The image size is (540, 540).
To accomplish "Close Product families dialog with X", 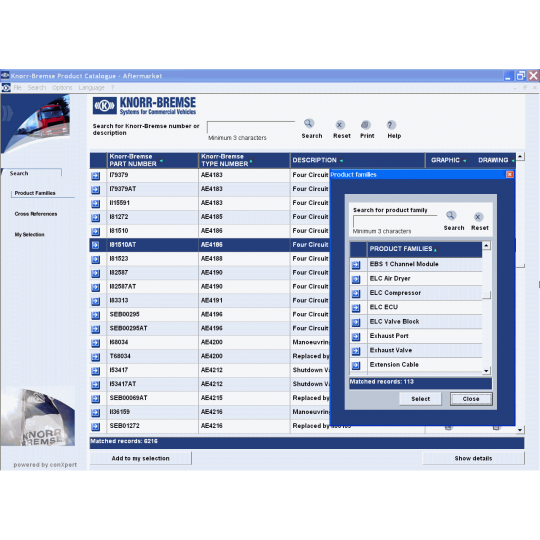I will (x=509, y=175).
